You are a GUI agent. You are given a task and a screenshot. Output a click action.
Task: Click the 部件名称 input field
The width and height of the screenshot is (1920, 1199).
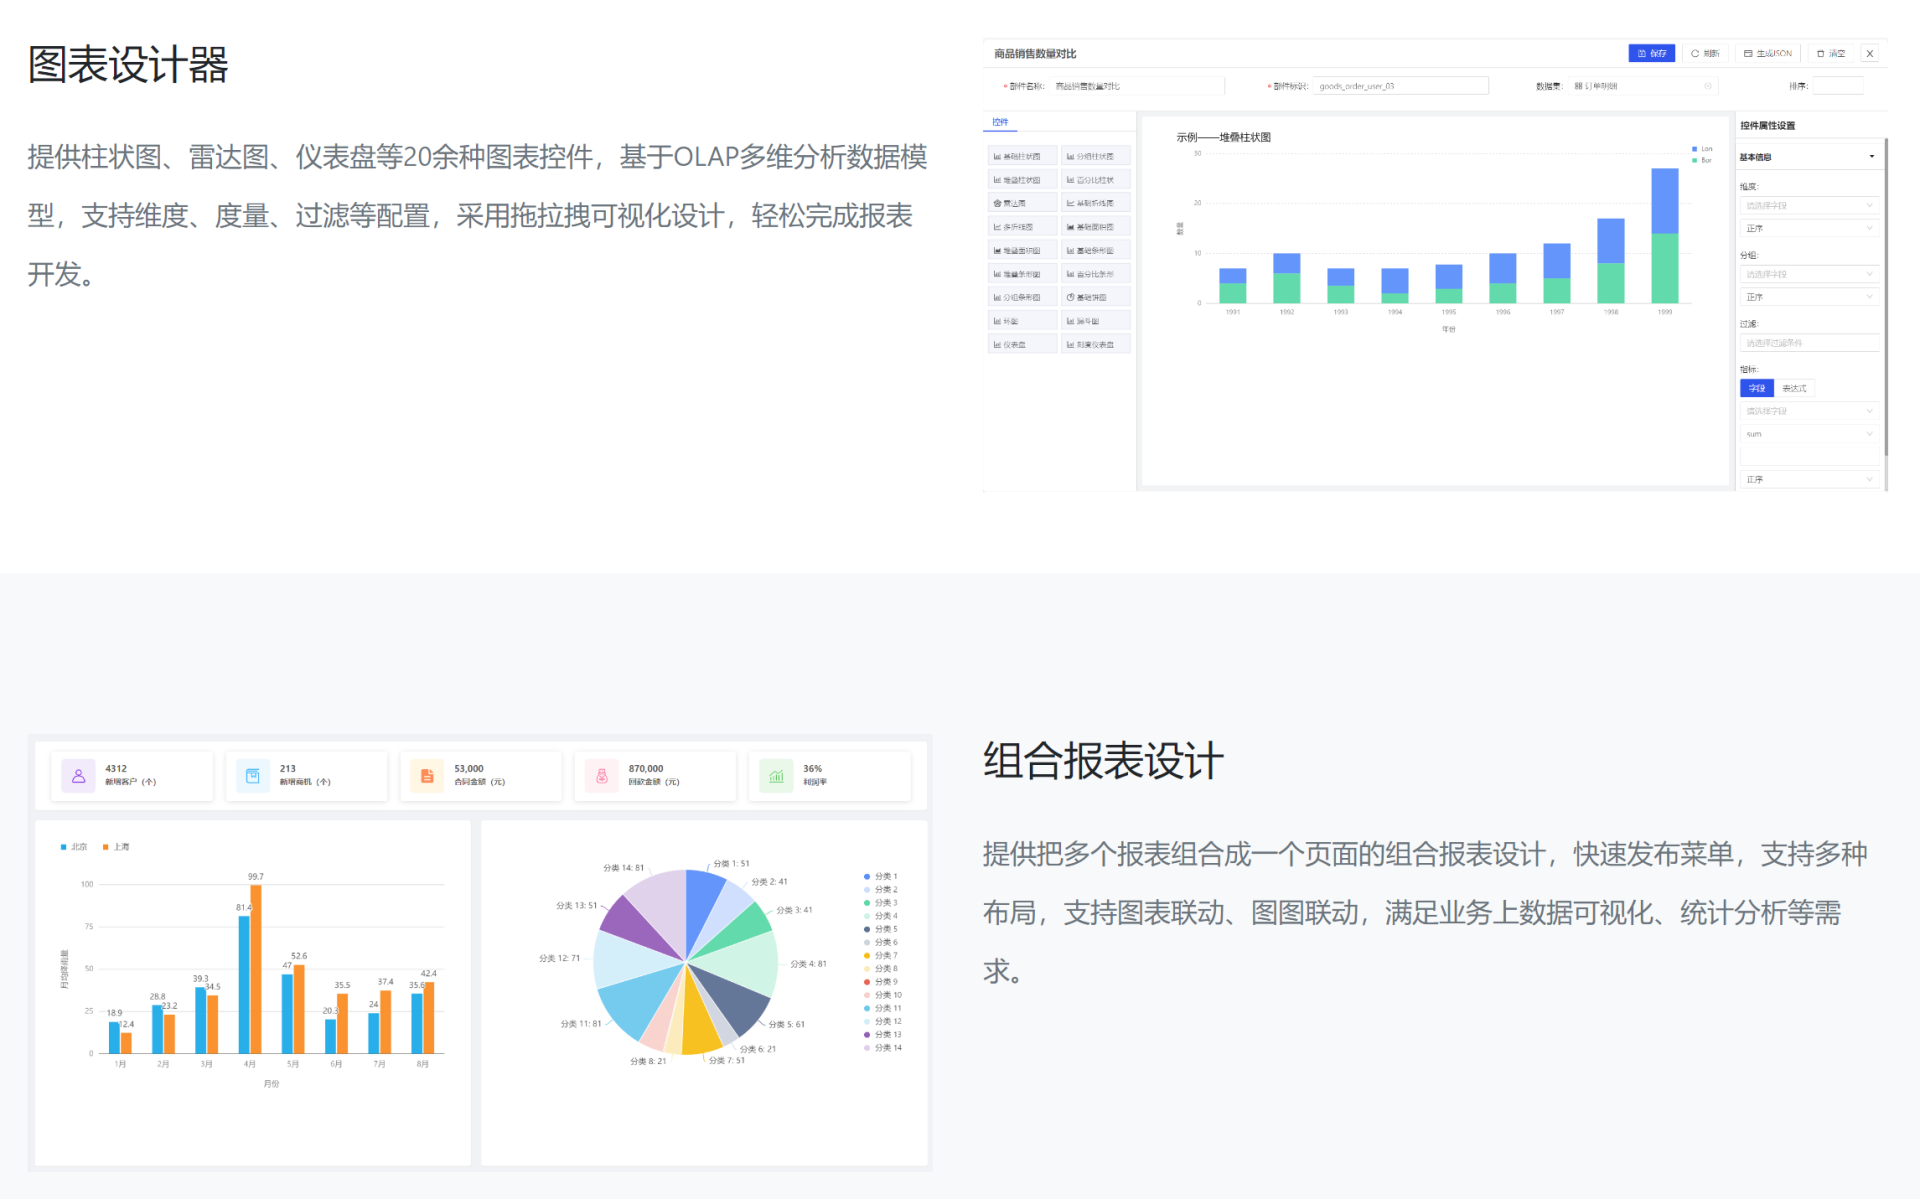pyautogui.click(x=1137, y=86)
